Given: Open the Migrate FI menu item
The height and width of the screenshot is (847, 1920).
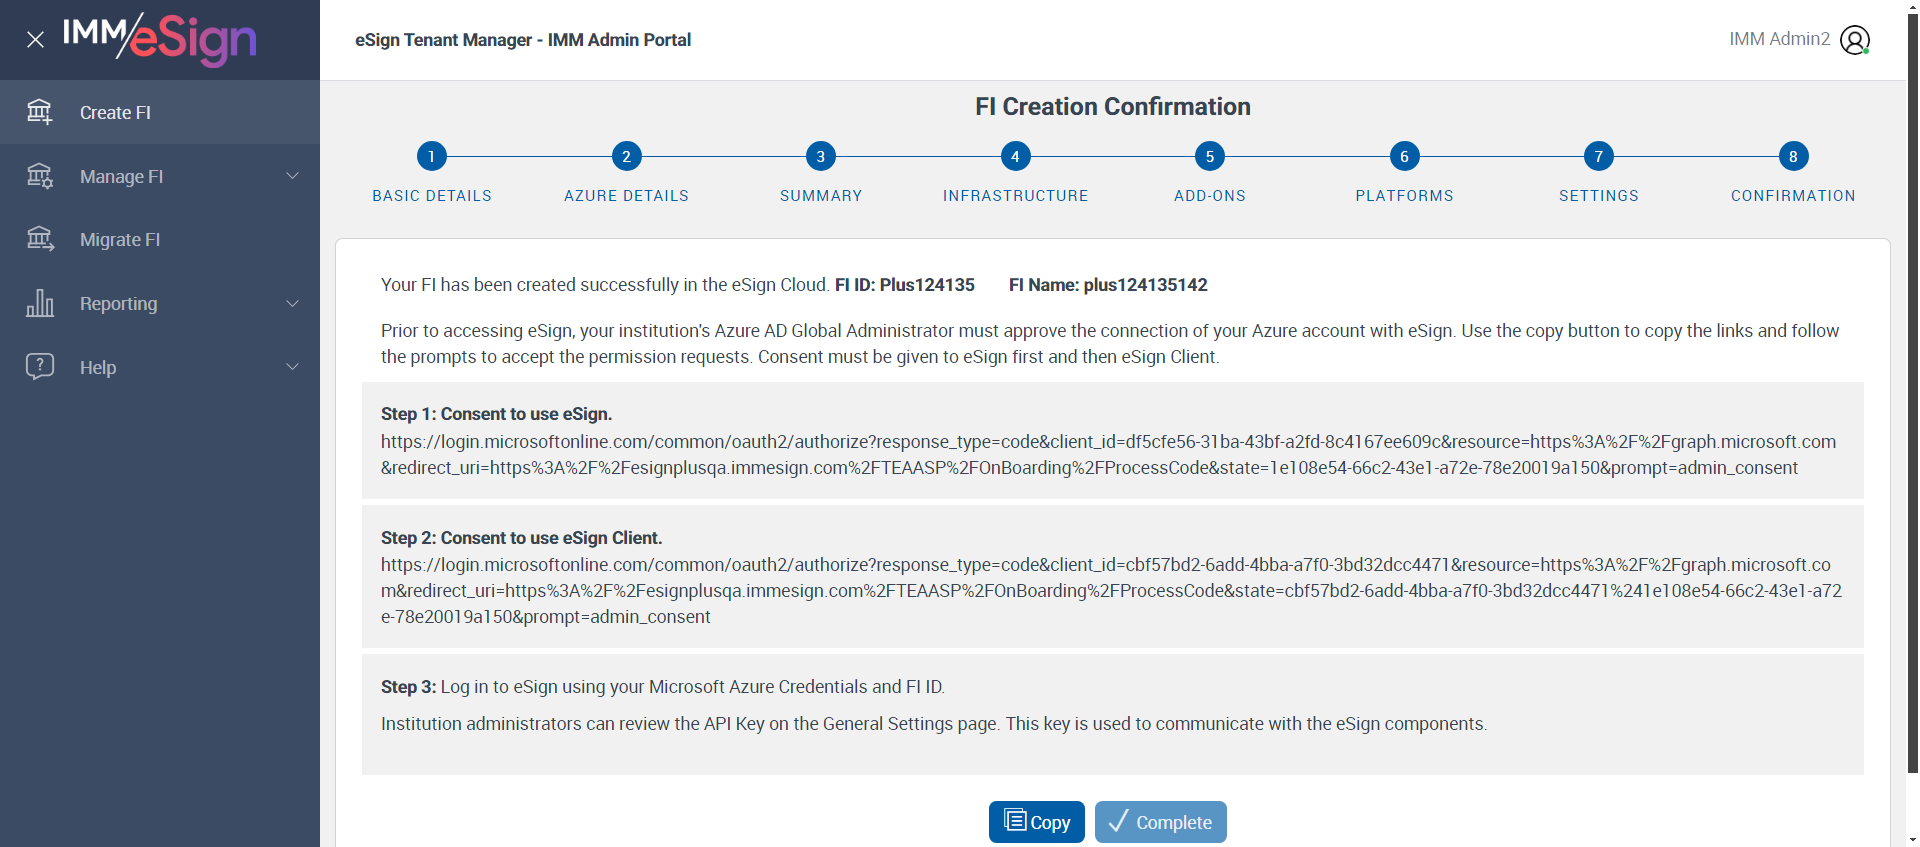Looking at the screenshot, I should [120, 240].
